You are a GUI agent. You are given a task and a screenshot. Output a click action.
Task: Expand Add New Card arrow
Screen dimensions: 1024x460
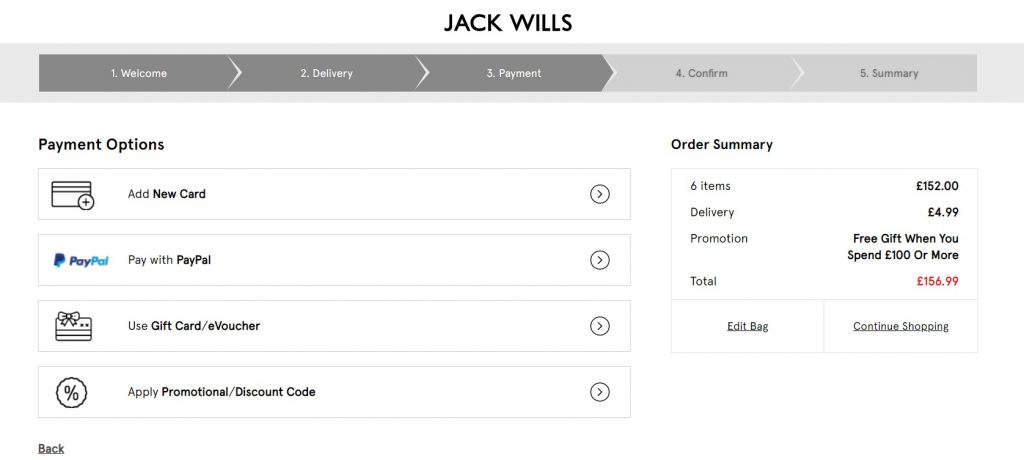599,194
